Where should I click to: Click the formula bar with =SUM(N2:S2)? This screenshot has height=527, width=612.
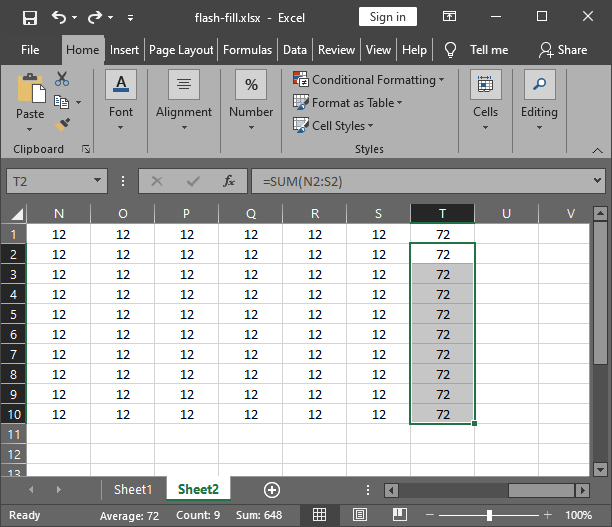tap(421, 181)
